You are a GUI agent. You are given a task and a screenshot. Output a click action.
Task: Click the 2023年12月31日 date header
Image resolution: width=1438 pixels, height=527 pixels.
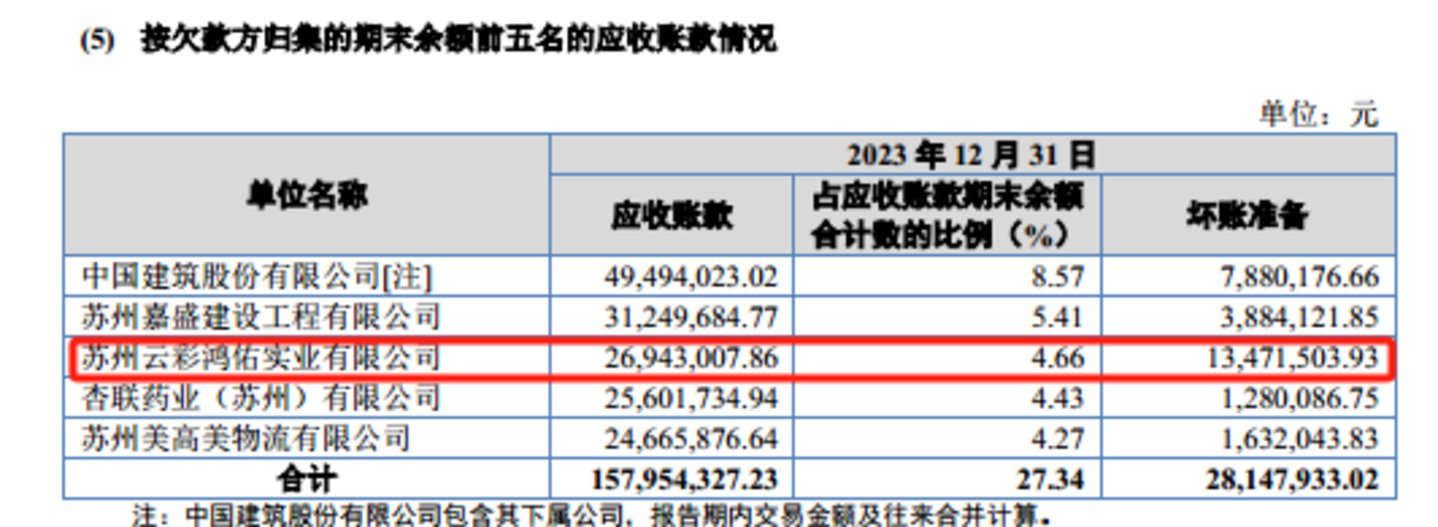point(971,155)
